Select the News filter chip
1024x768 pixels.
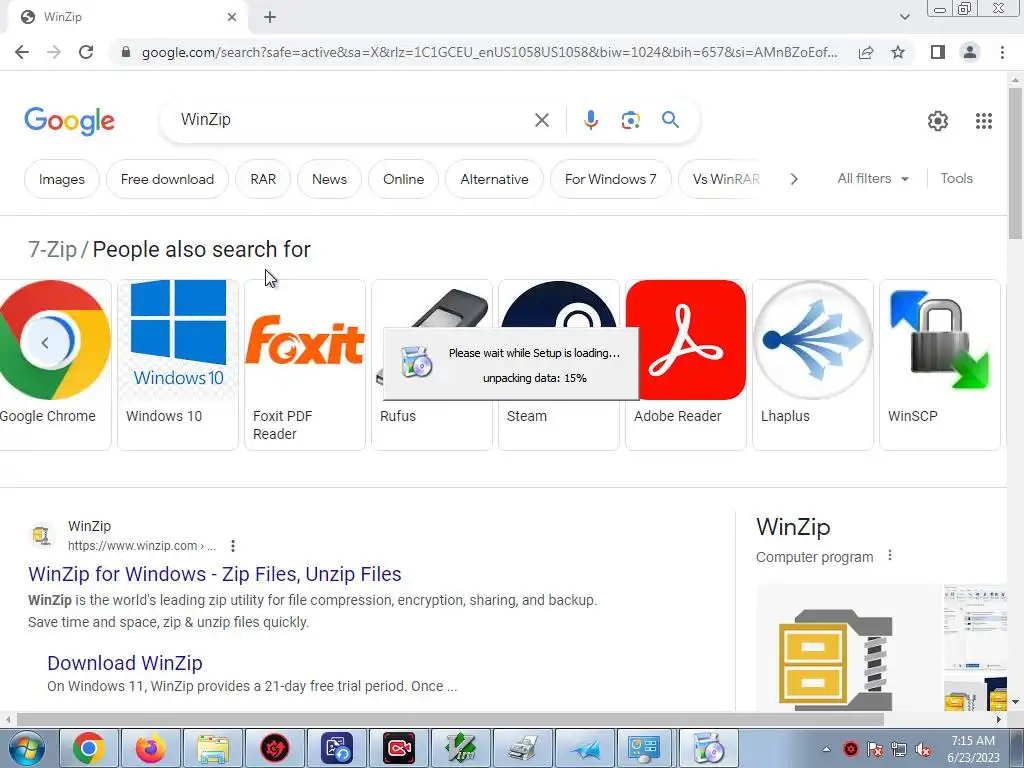coord(329,179)
